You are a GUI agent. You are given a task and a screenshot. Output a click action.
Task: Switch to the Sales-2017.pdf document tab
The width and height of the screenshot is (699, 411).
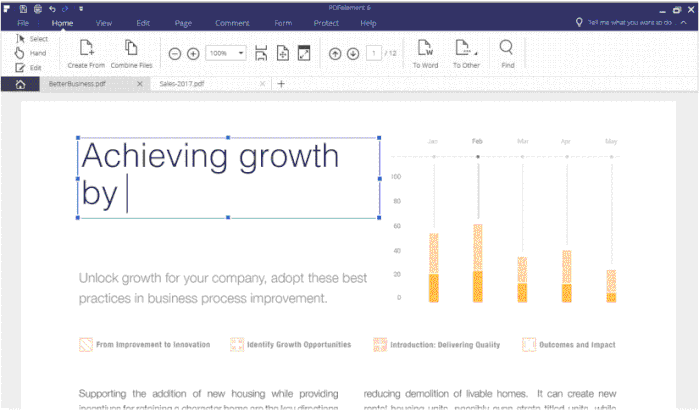click(x=182, y=84)
